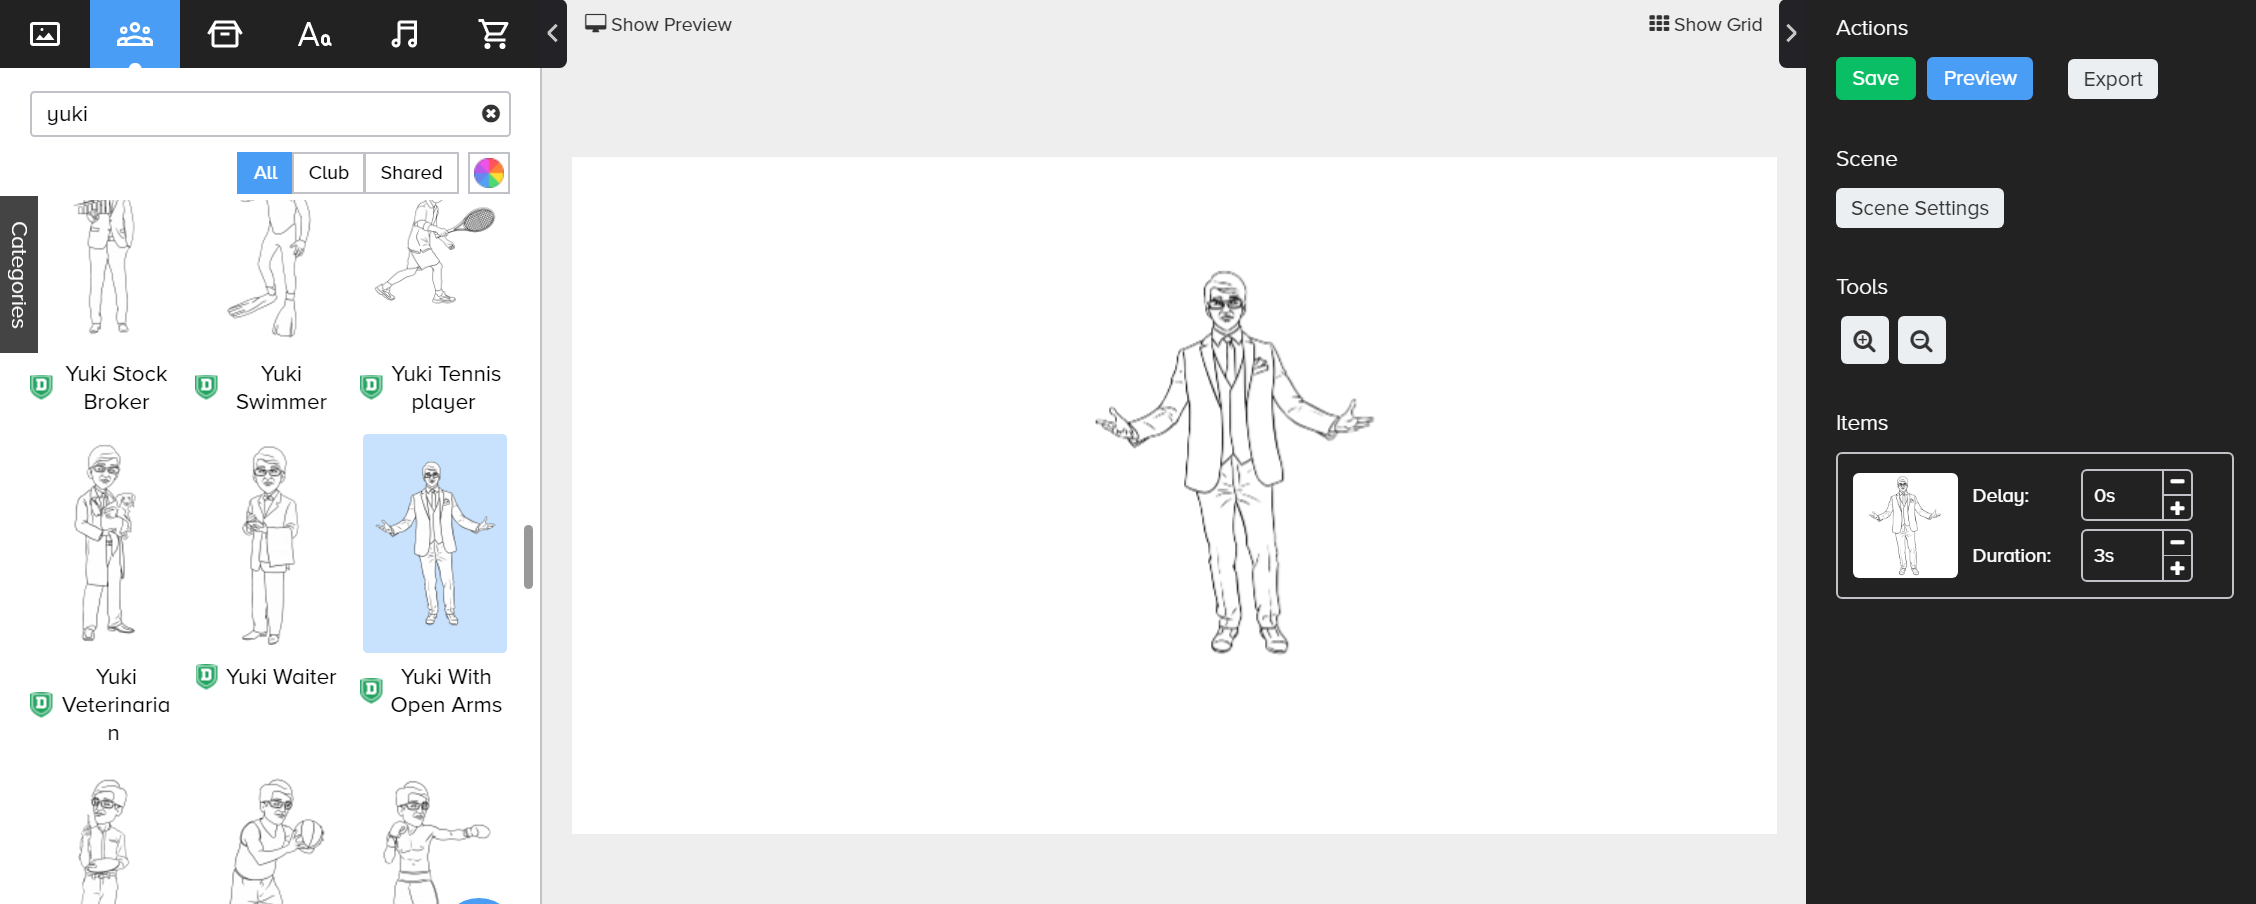
Task: Expand the Categories side tab
Action: 18,274
